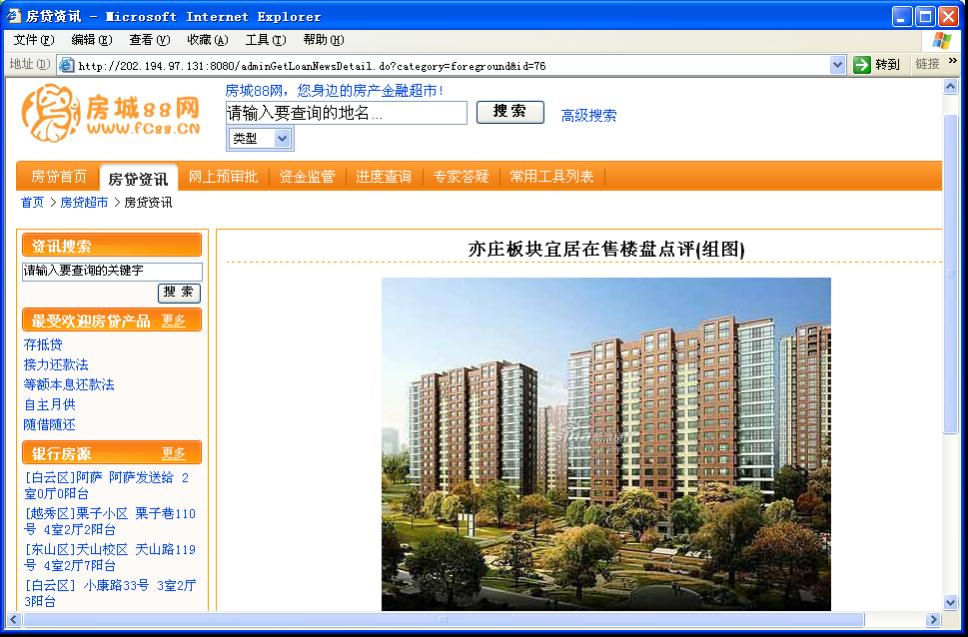Click the 房贷资讯 breadcrumb text

point(148,202)
